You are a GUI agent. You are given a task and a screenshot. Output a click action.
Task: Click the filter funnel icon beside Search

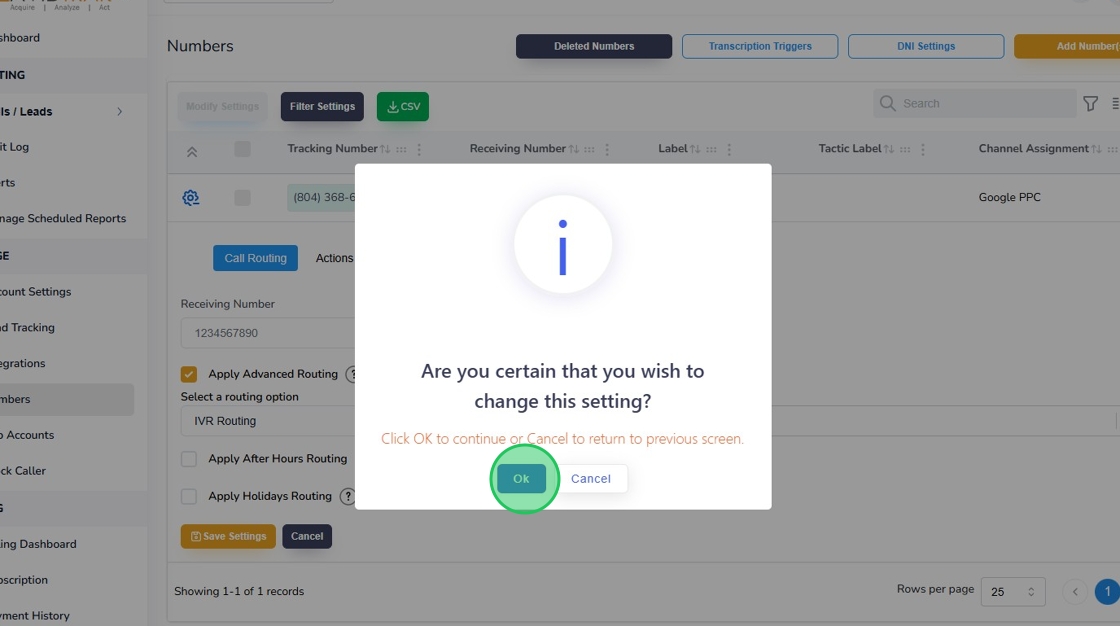[1091, 103]
